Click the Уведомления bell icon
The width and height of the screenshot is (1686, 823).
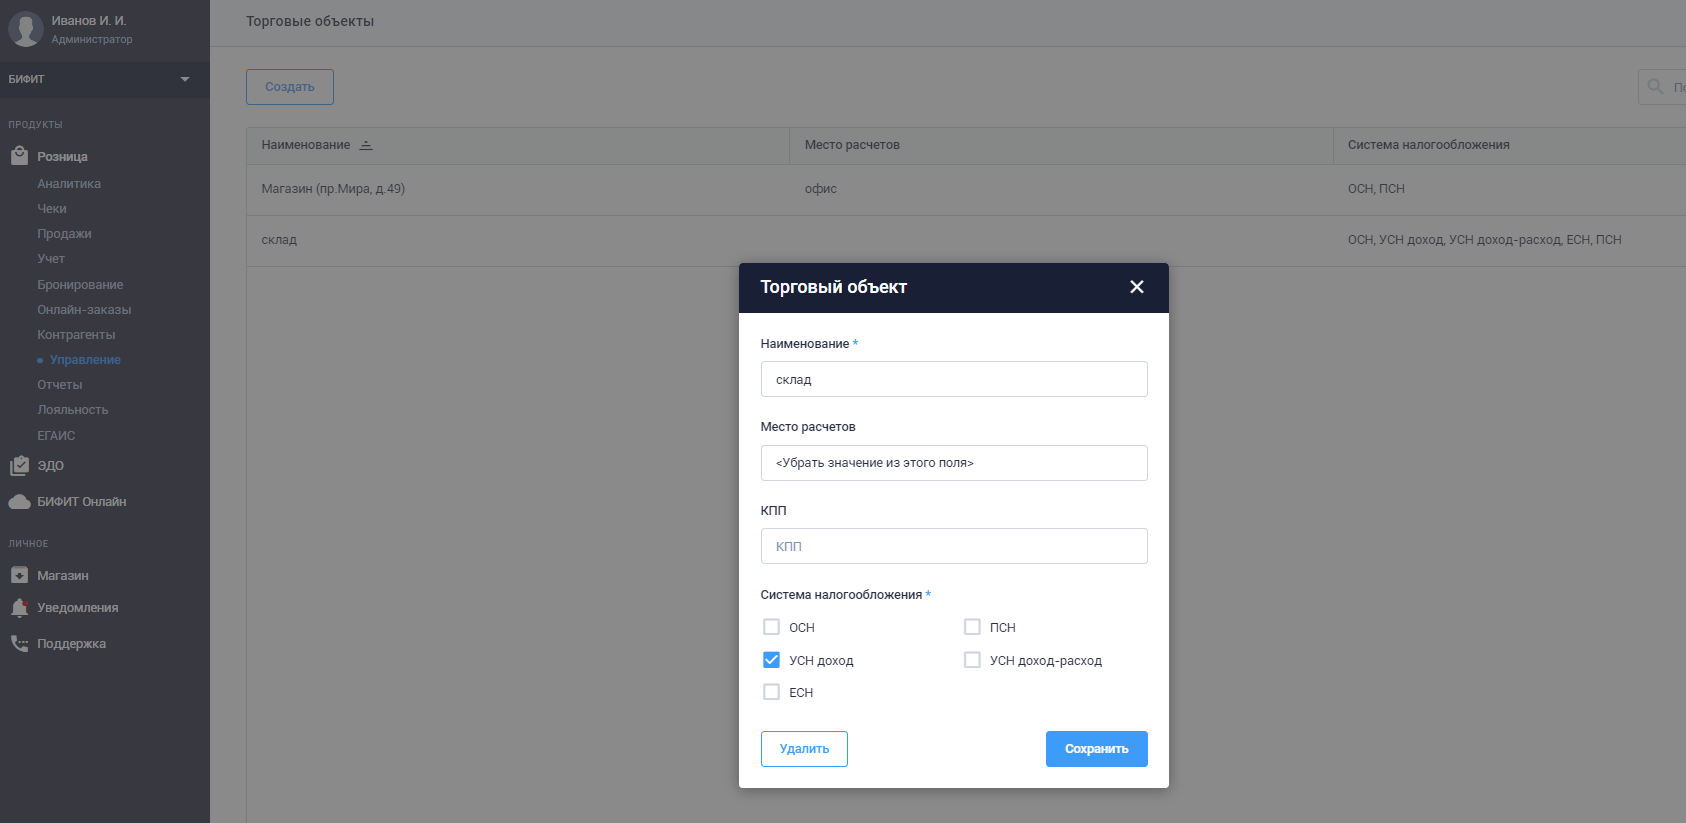pos(19,608)
